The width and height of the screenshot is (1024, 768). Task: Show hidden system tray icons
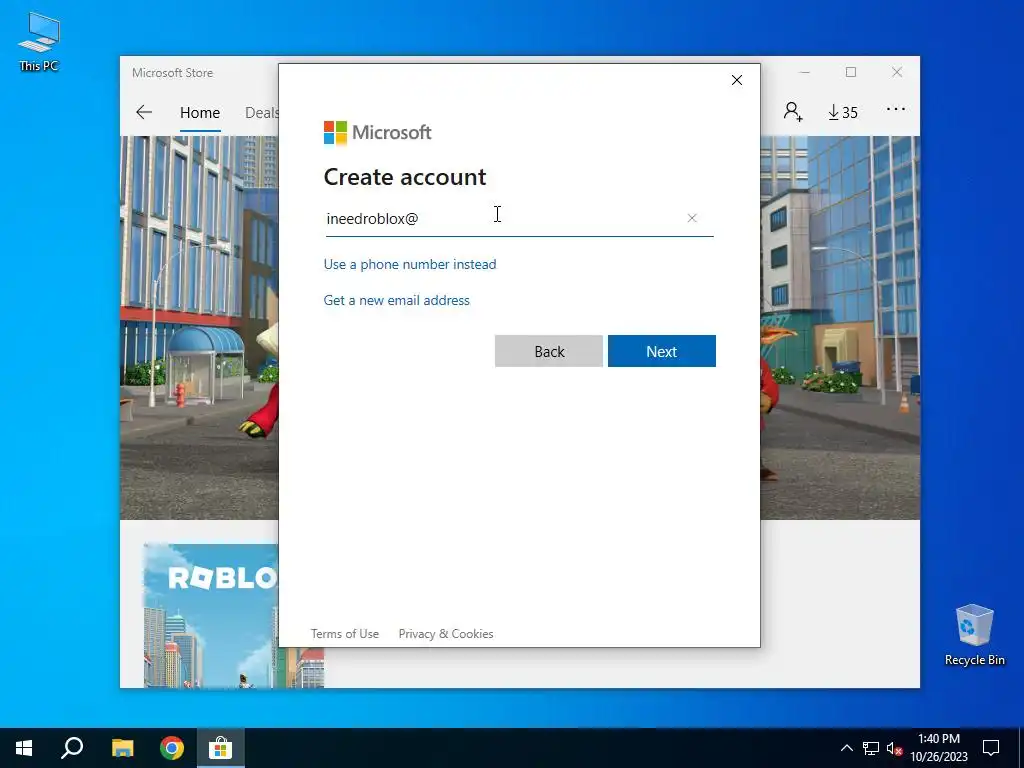click(x=846, y=748)
